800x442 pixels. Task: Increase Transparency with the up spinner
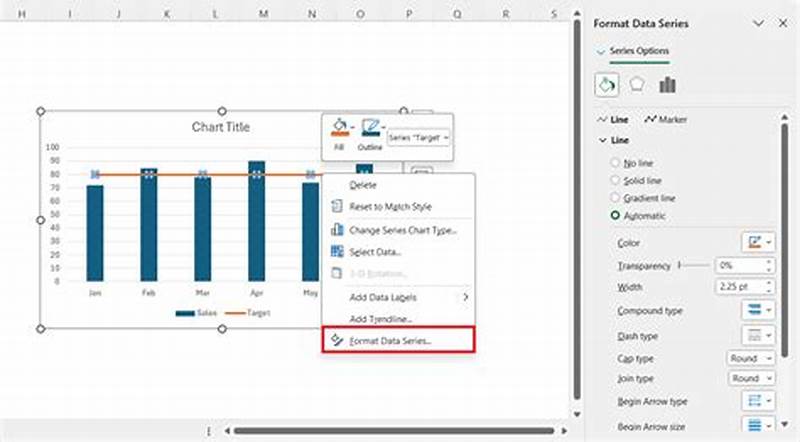coord(769,261)
